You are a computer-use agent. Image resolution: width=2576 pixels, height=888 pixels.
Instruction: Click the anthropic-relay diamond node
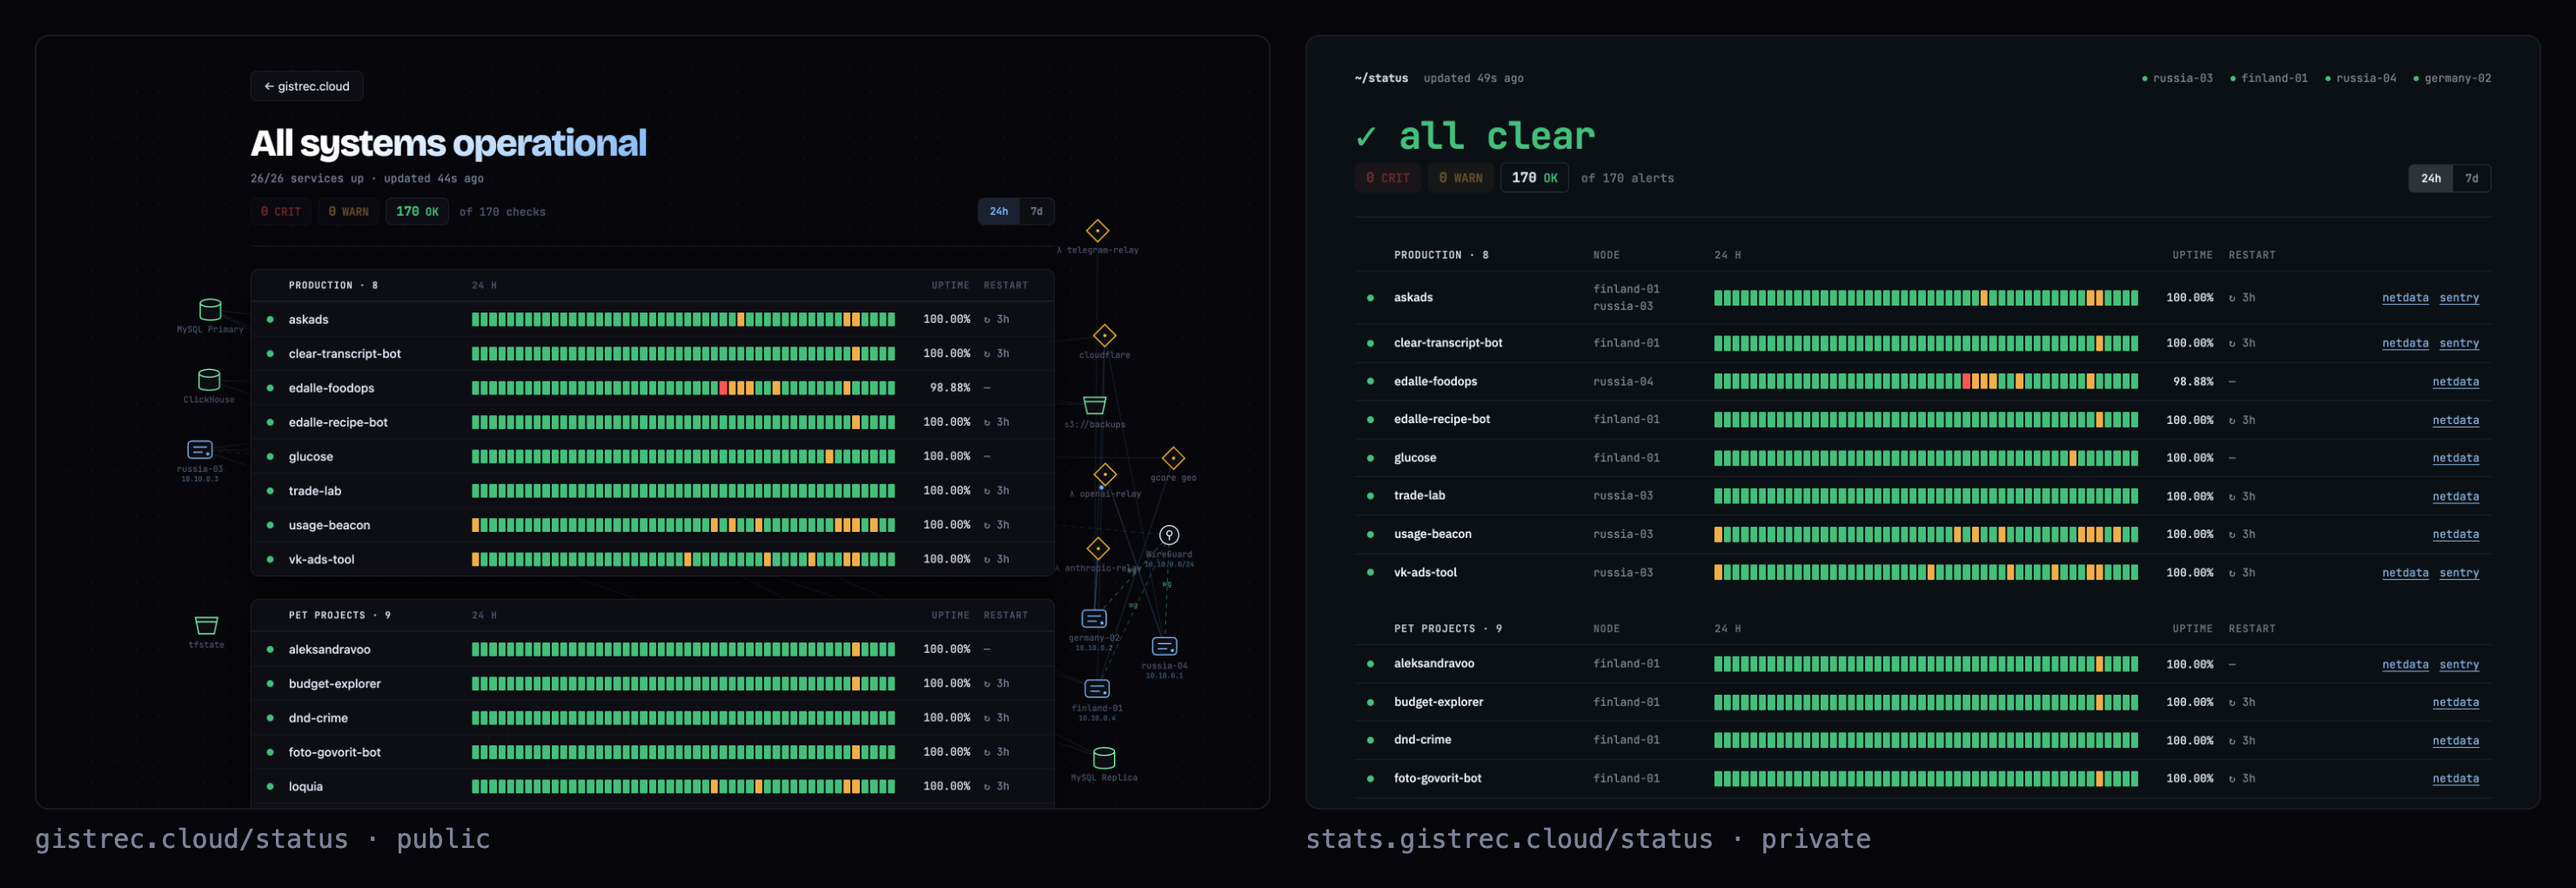(x=1098, y=548)
